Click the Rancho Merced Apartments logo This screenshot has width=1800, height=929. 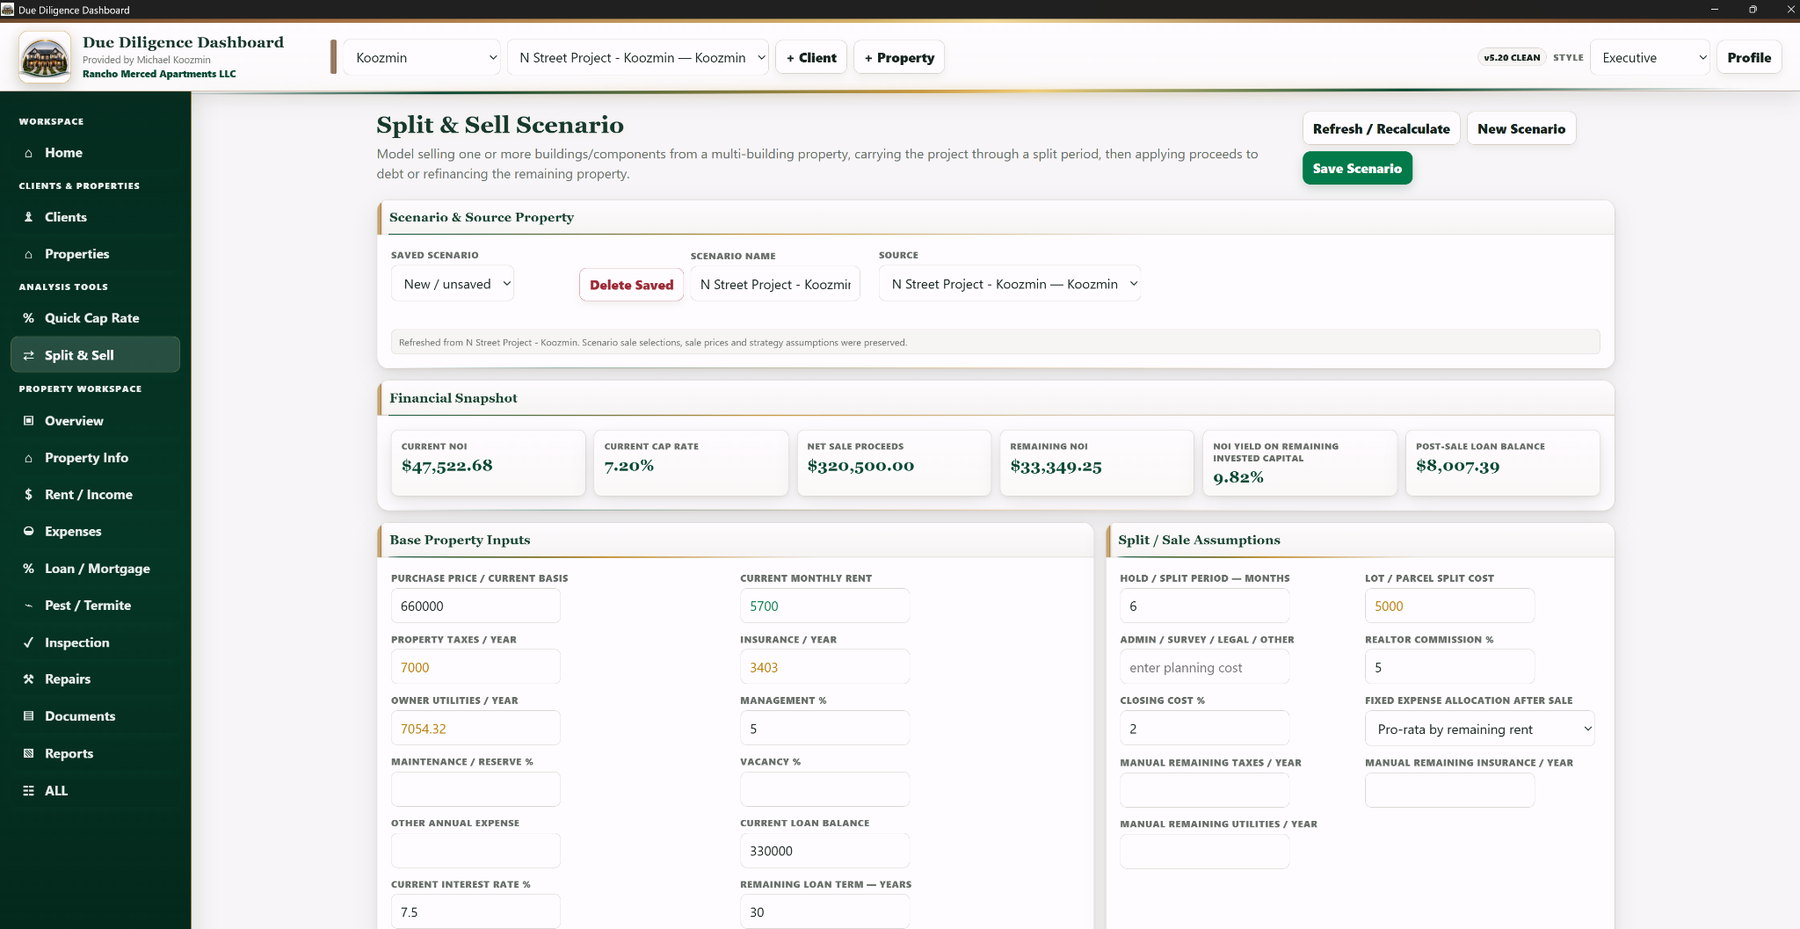45,57
